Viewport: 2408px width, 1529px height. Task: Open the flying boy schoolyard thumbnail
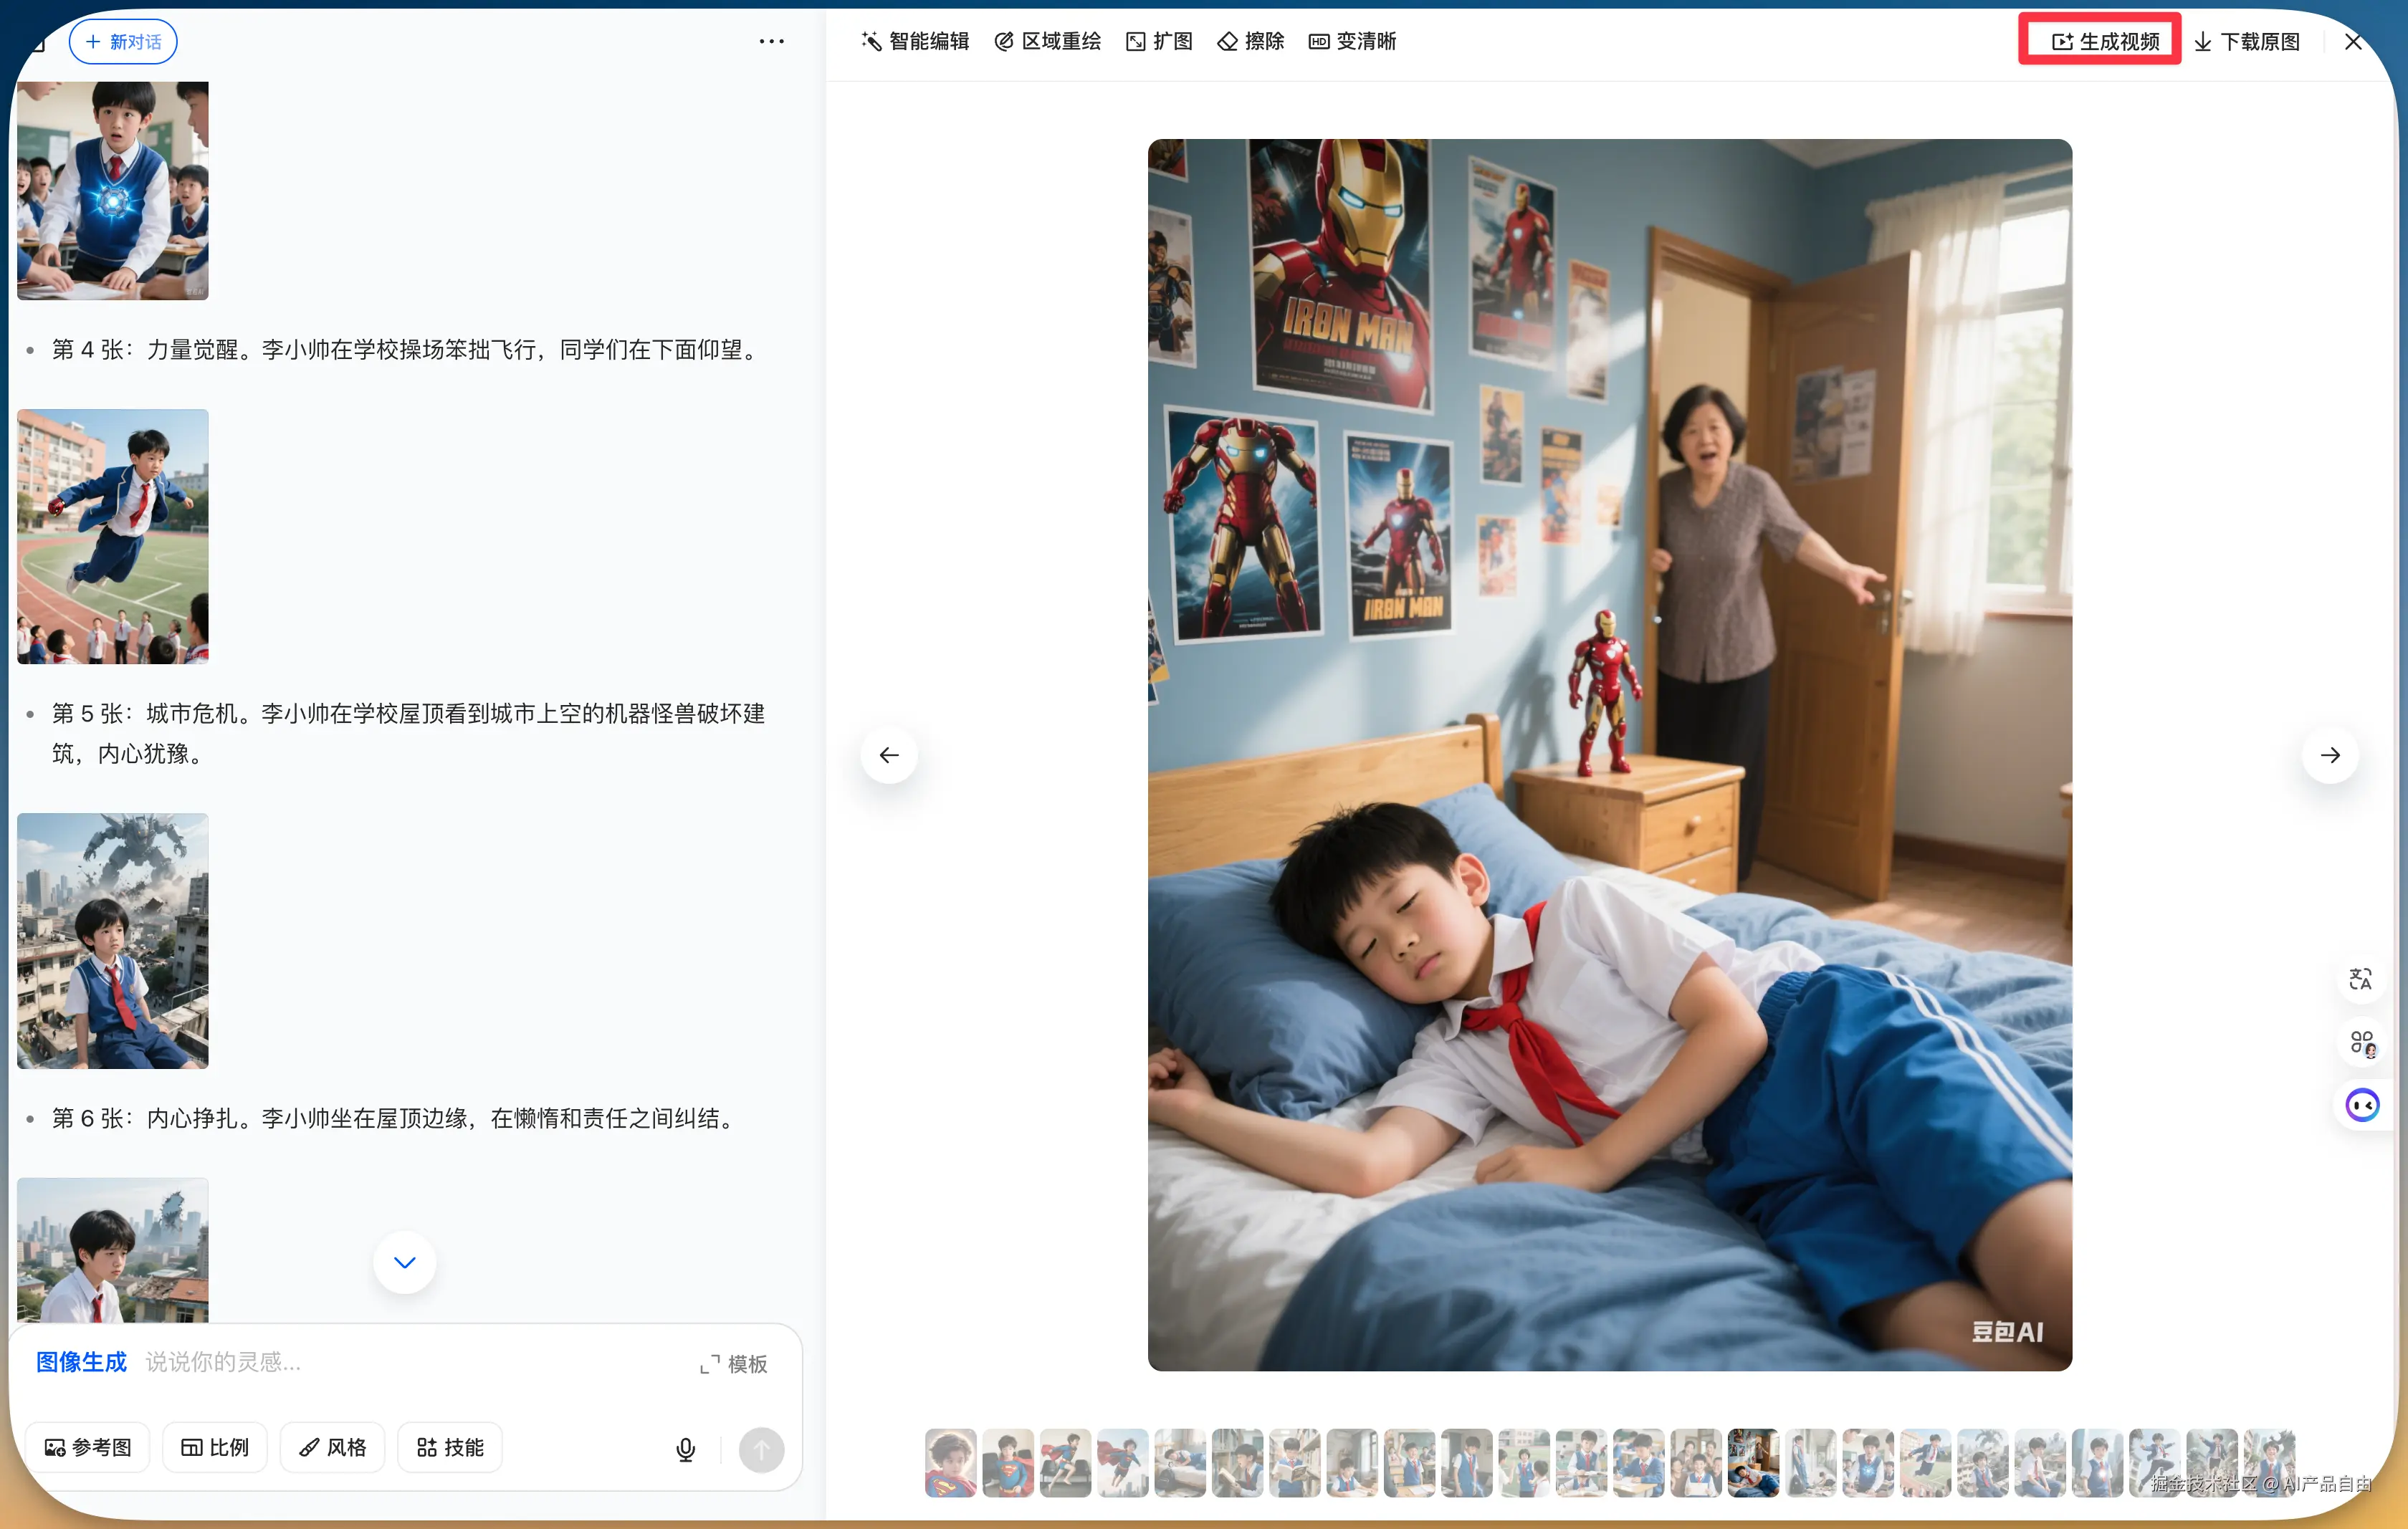(113, 537)
